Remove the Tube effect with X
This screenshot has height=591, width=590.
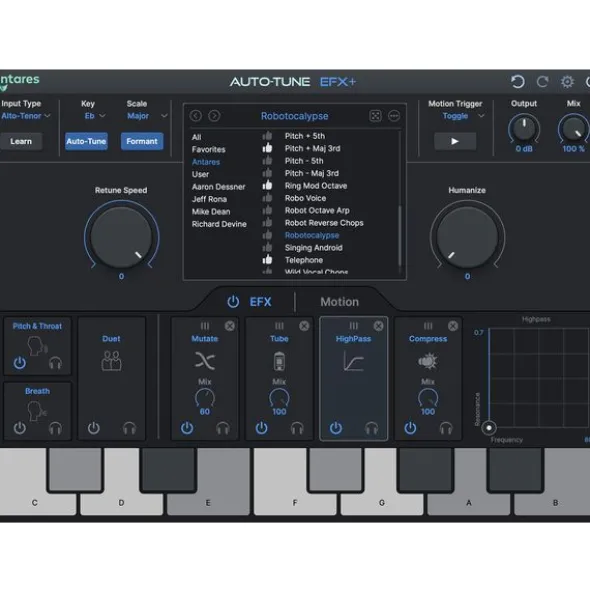point(304,326)
